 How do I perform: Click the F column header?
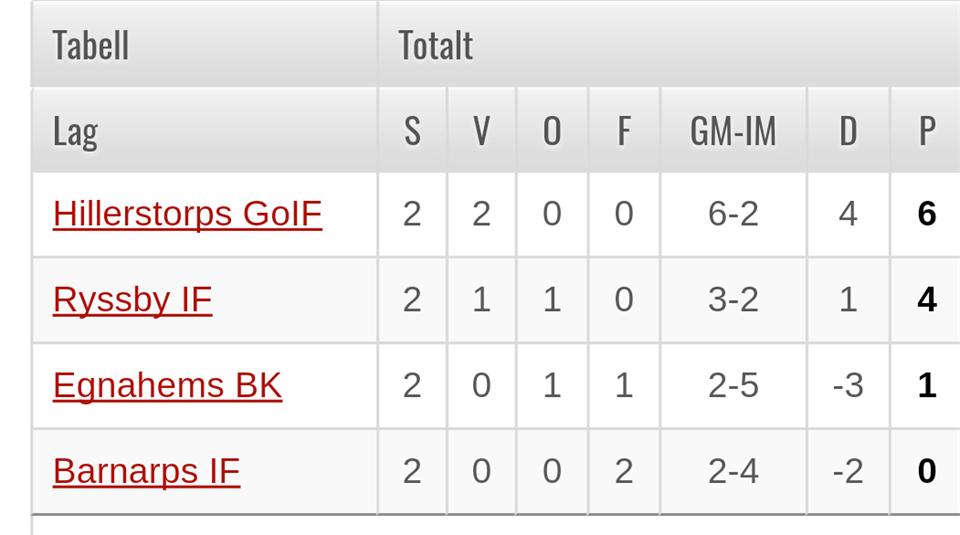coord(624,130)
